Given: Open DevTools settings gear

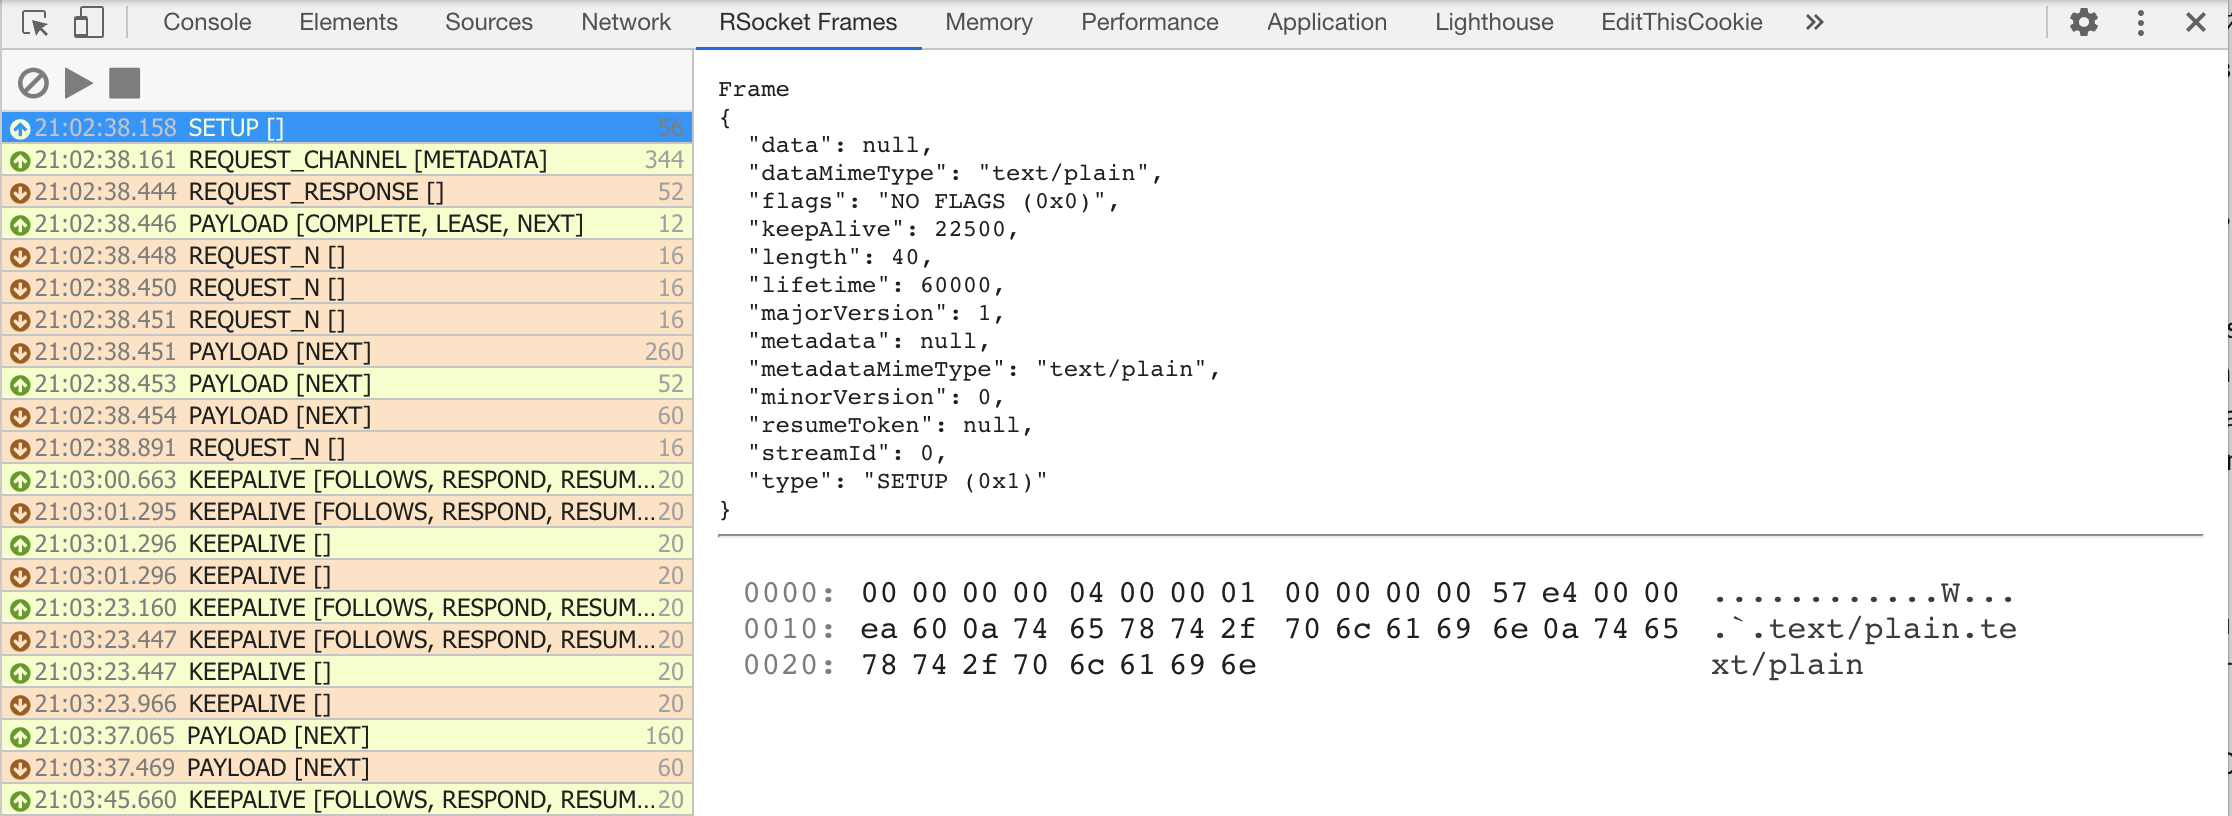Looking at the screenshot, I should 2083,20.
